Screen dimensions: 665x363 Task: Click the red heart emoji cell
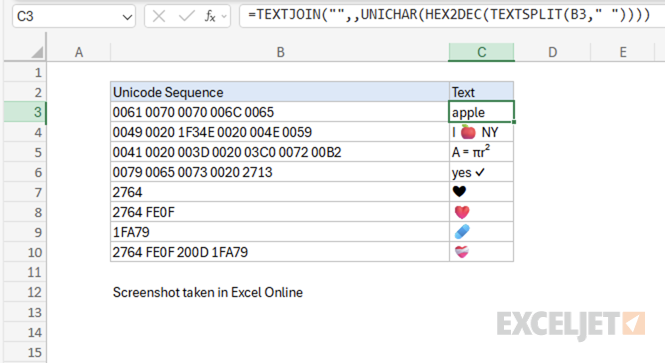point(481,212)
